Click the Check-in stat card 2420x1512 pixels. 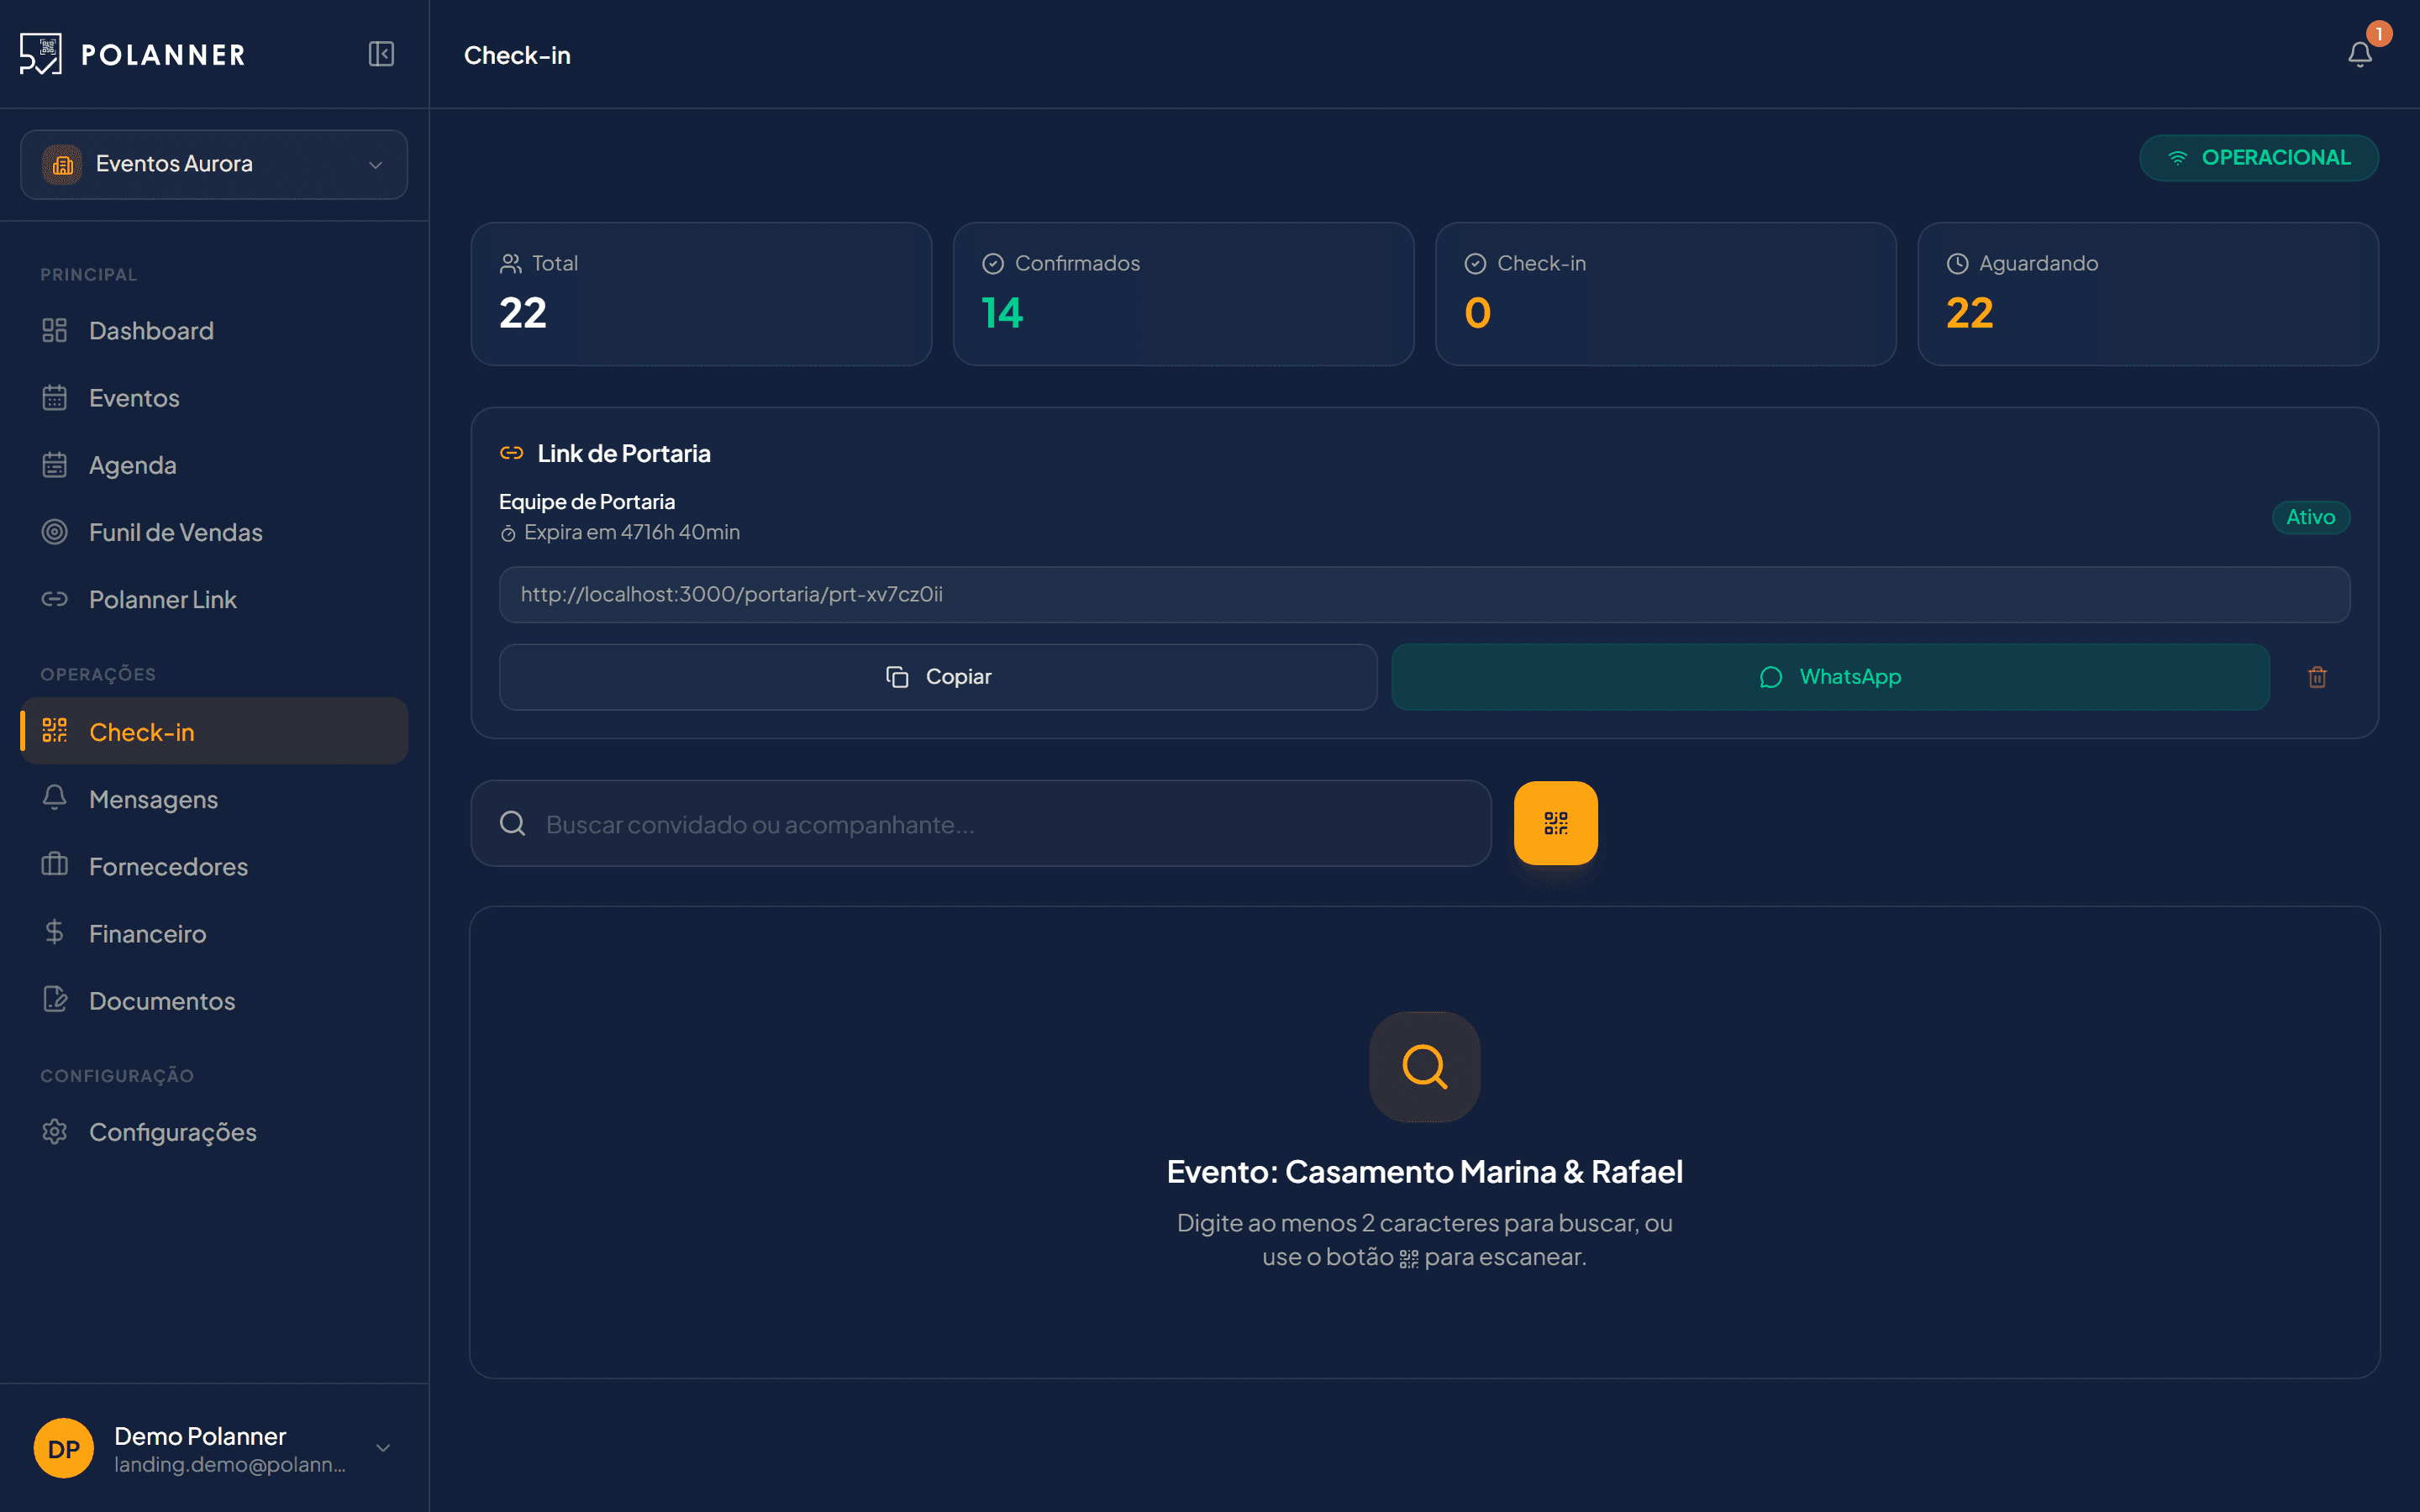coord(1665,294)
